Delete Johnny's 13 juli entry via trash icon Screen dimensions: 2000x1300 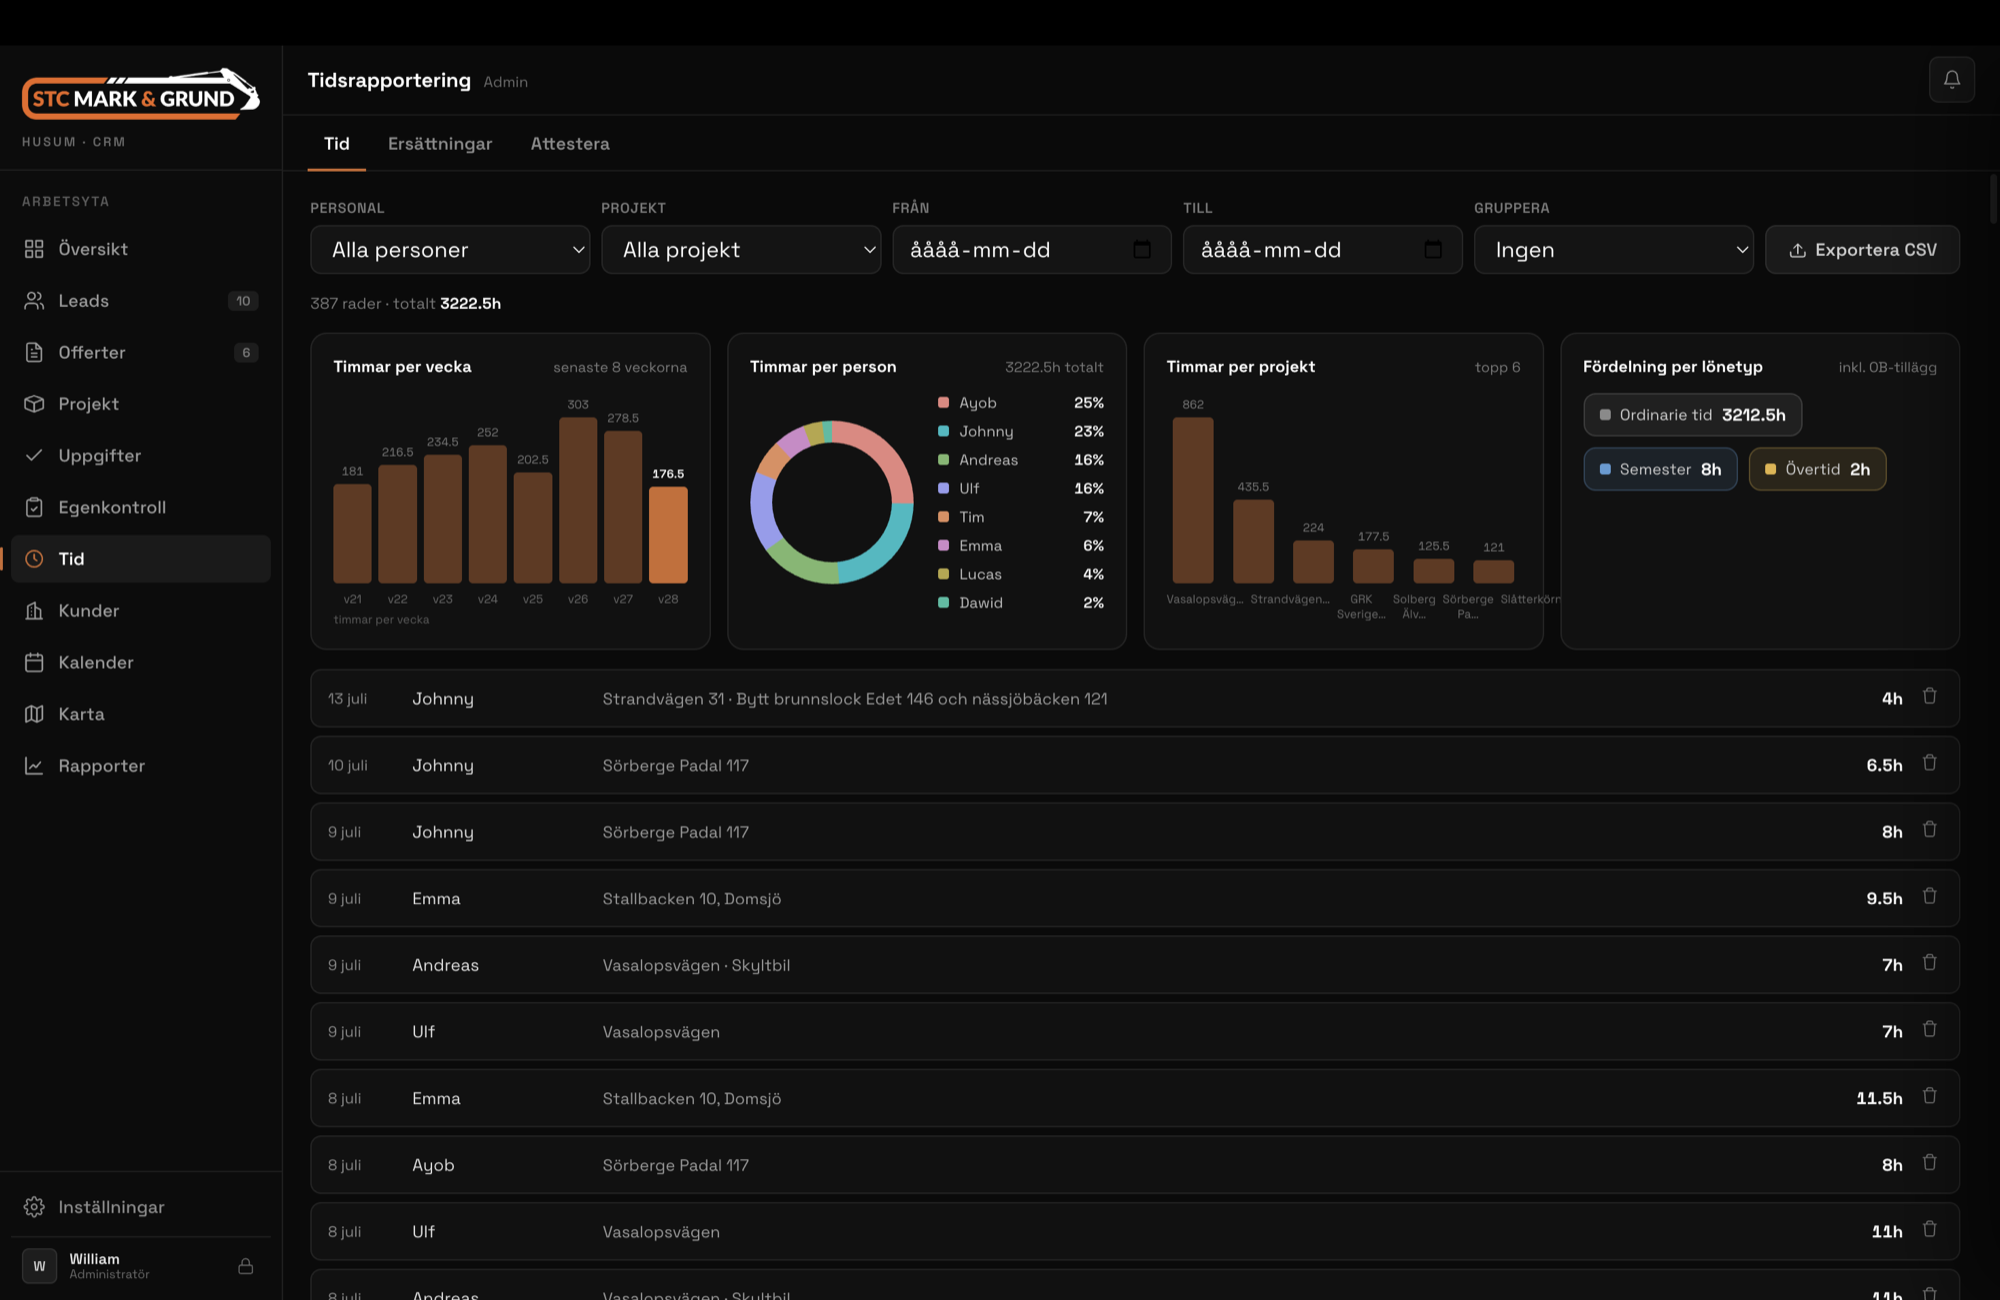point(1930,697)
